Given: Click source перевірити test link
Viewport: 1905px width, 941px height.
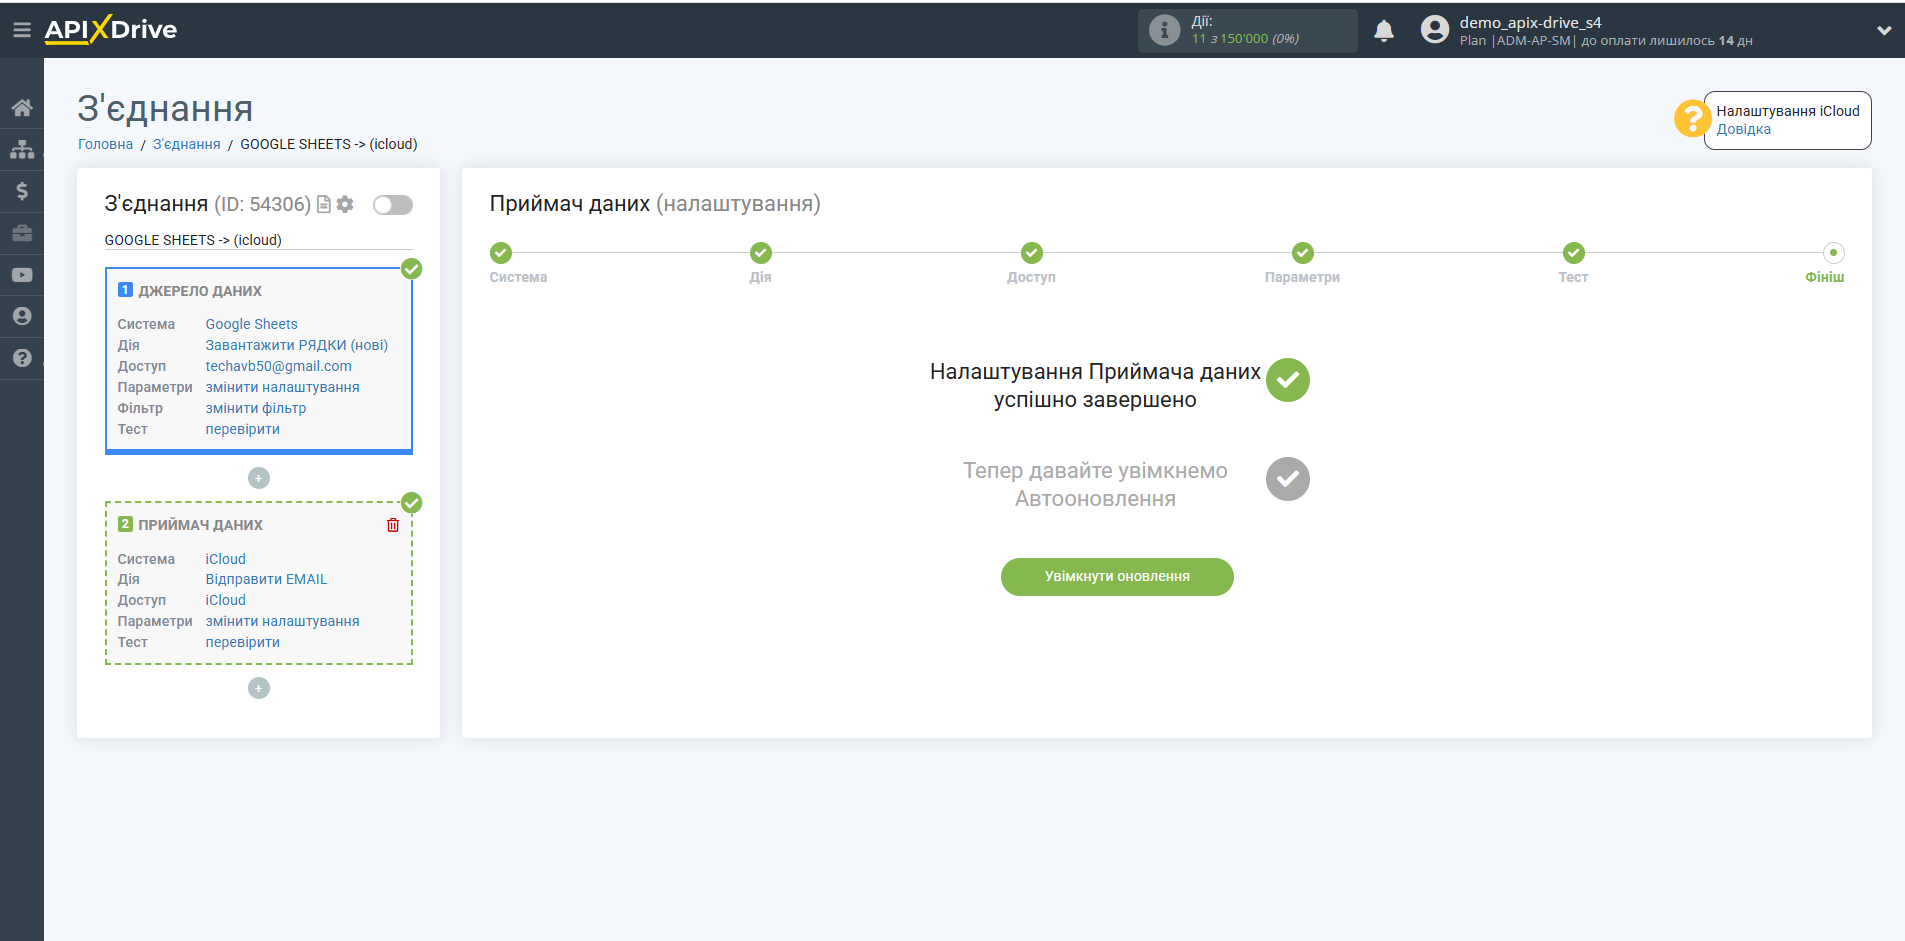Looking at the screenshot, I should coord(243,429).
